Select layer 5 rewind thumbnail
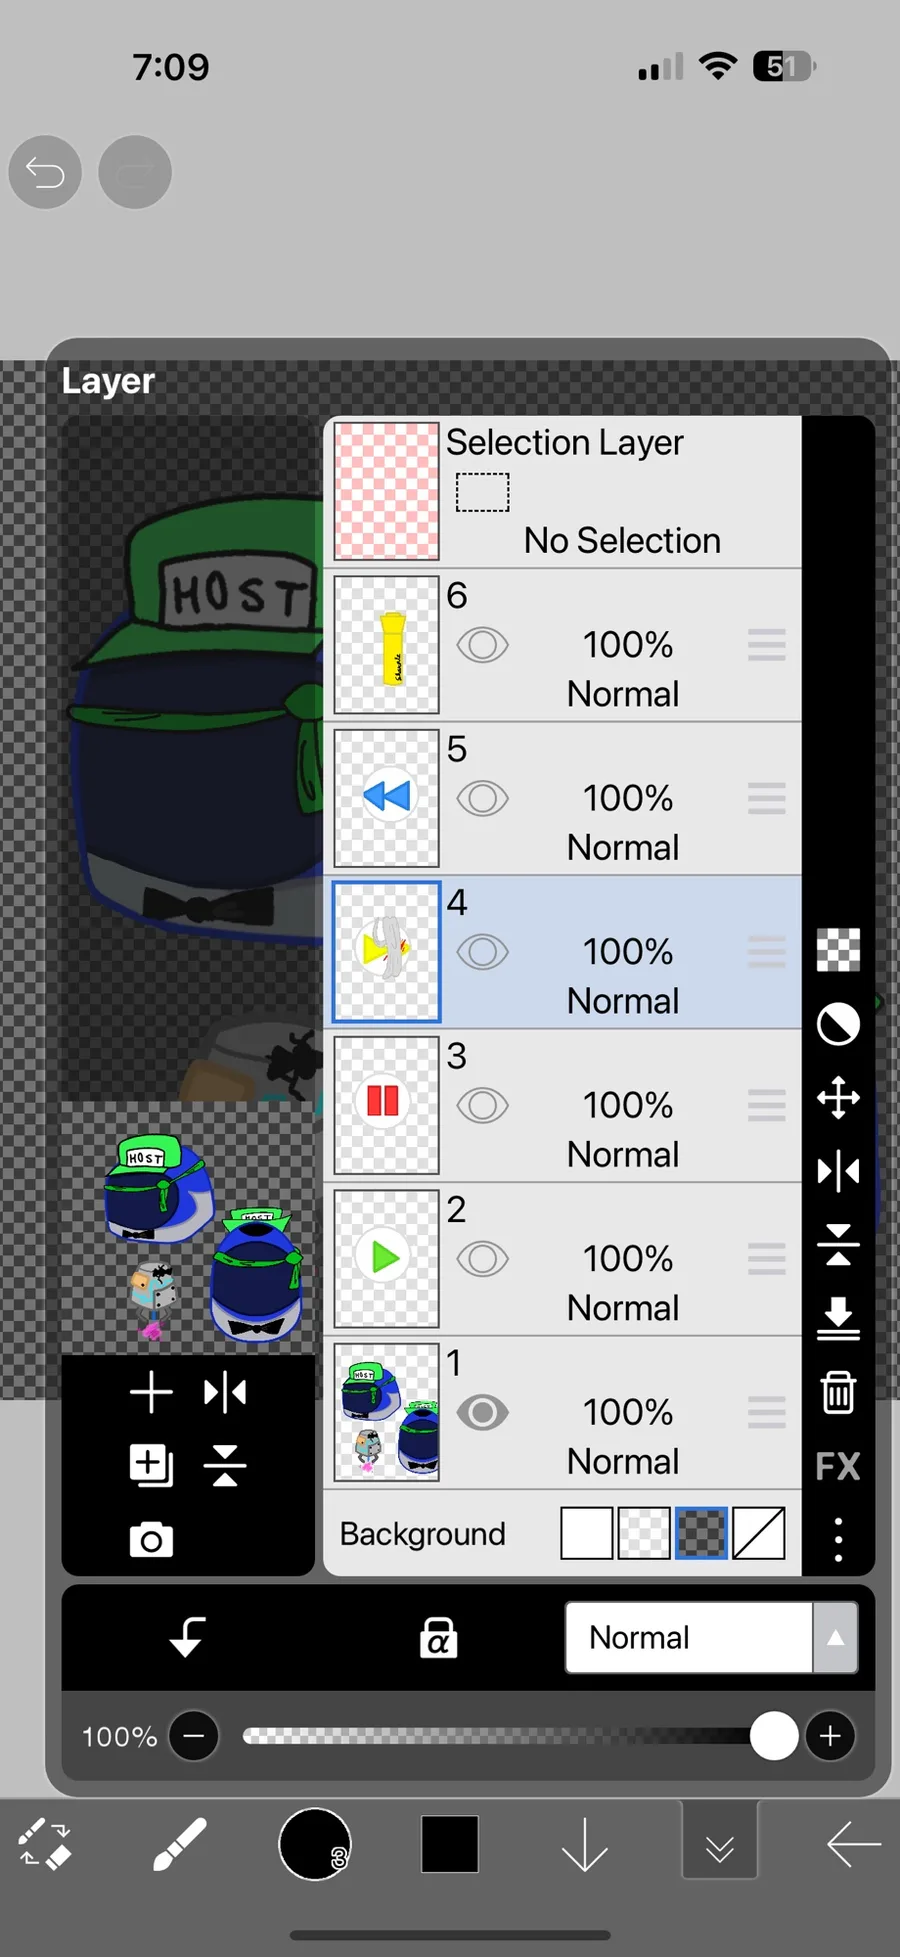900x1957 pixels. click(386, 798)
